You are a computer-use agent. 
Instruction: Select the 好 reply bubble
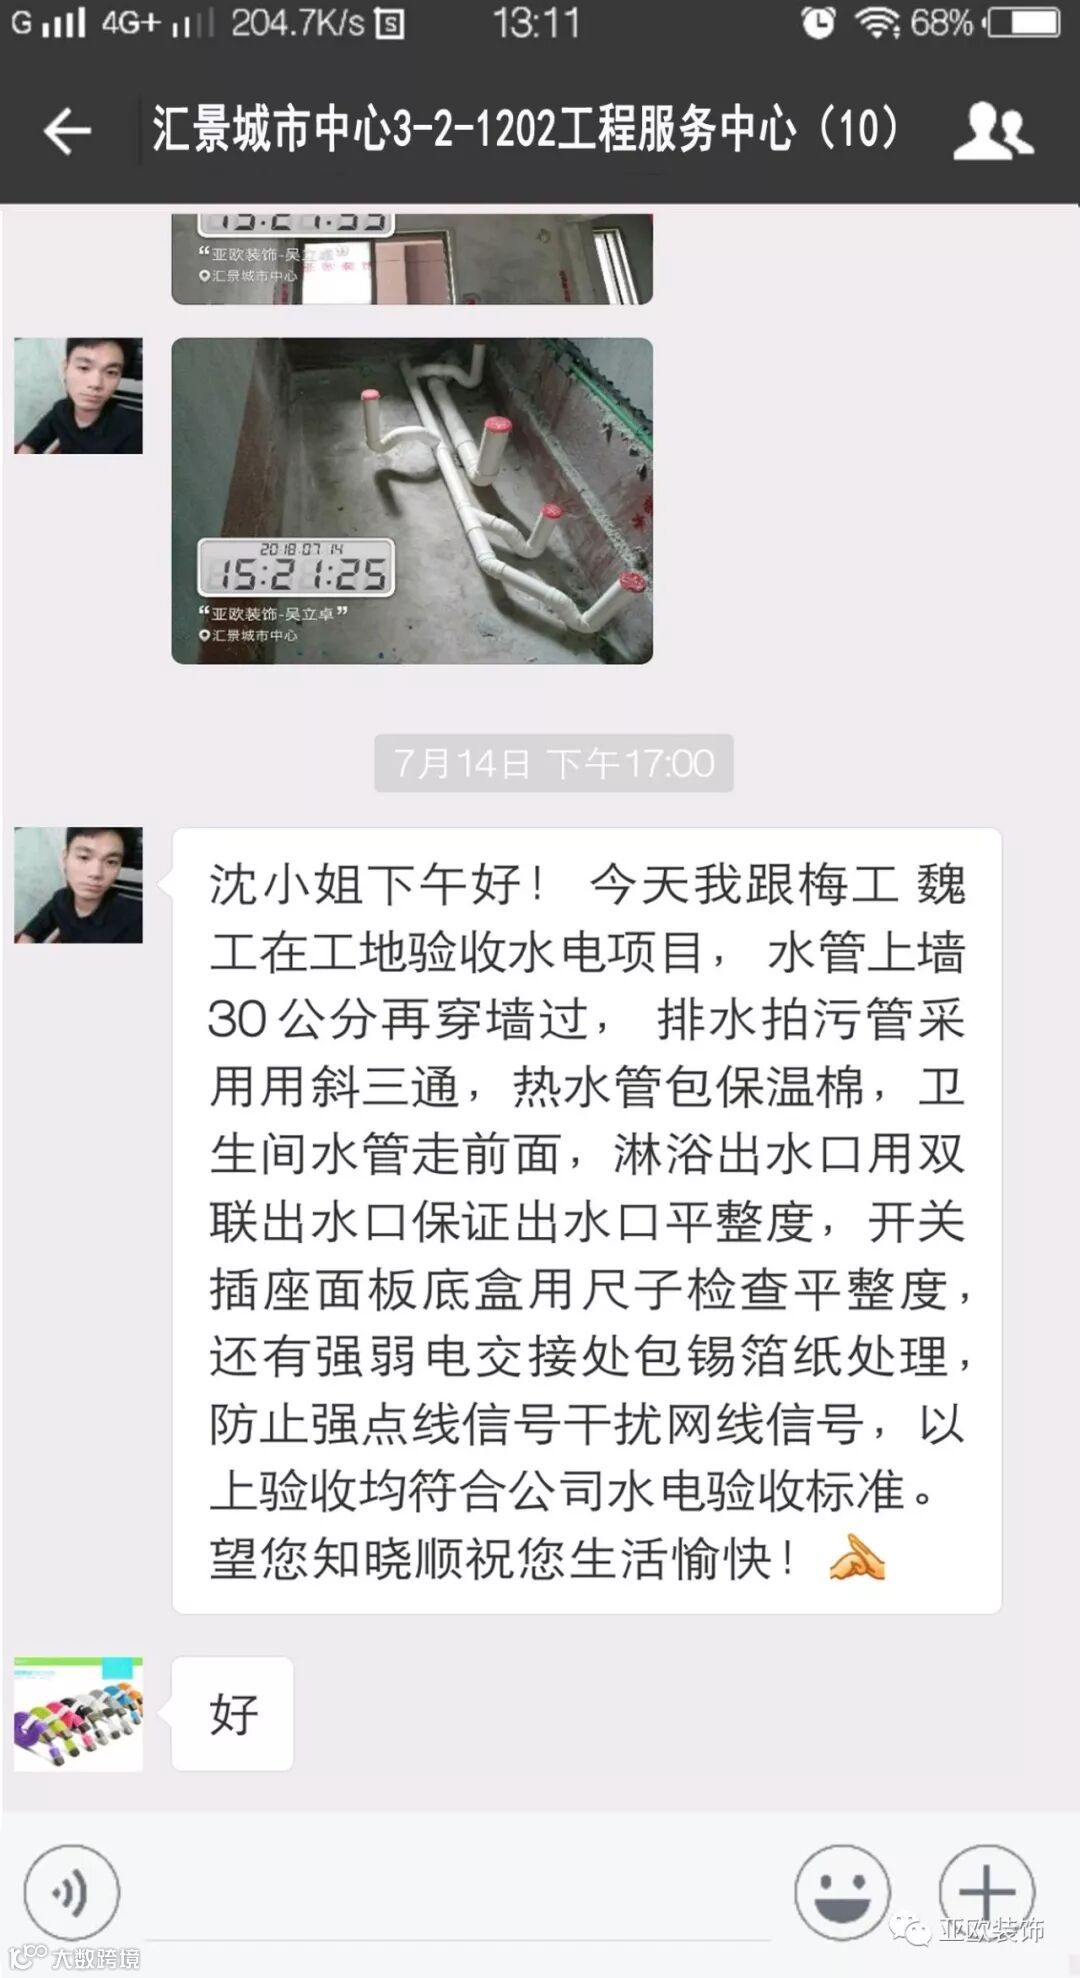point(233,1714)
